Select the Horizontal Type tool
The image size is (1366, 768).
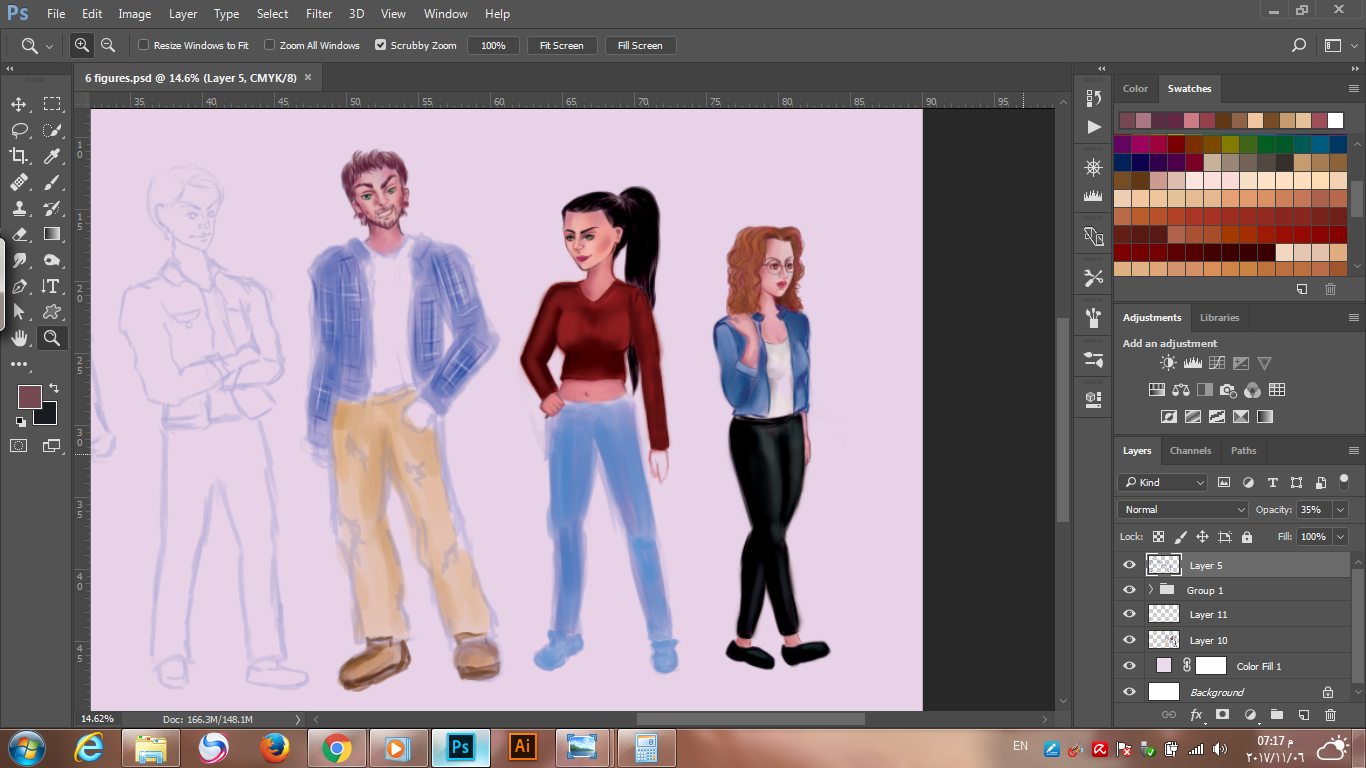tap(53, 286)
